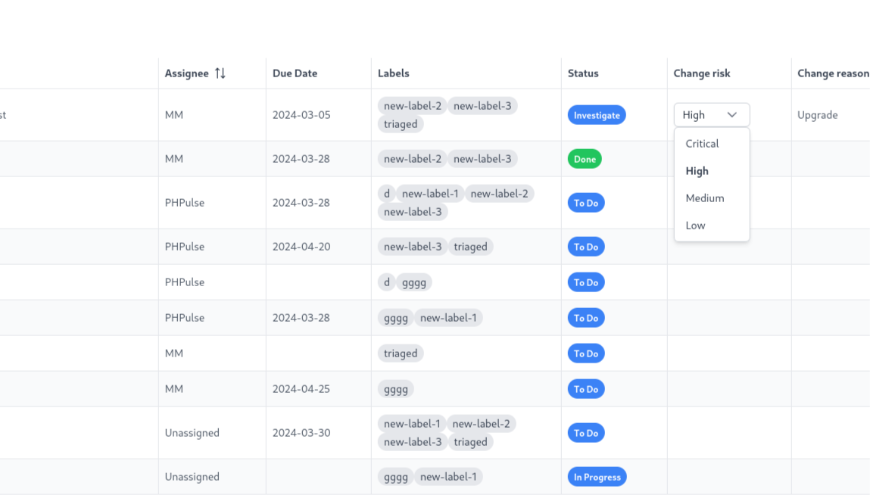This screenshot has height=495, width=870.
Task: Click the green Done status badge
Action: (584, 159)
